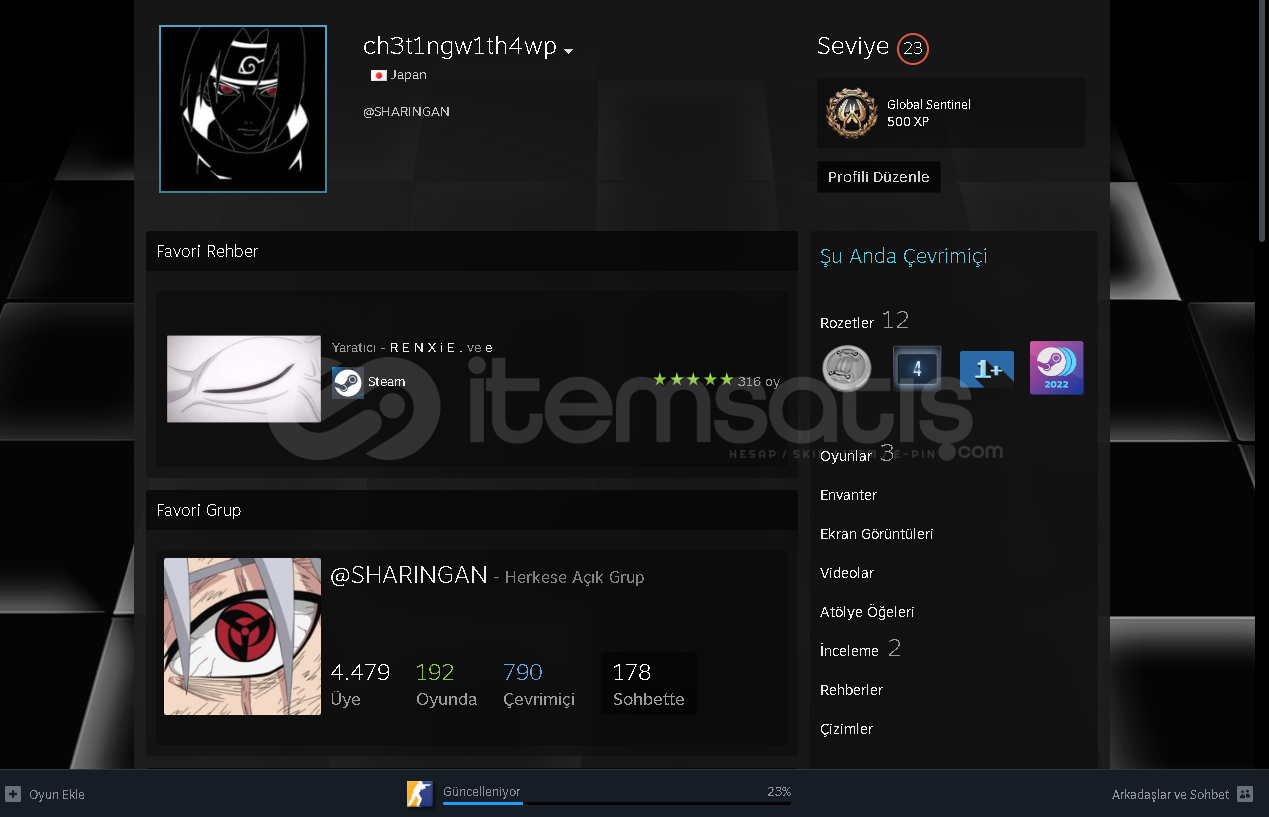The image size is (1269, 817).
Task: Open the username dropdown arrow next to ch3t1ngw1th4wp
Action: tap(568, 51)
